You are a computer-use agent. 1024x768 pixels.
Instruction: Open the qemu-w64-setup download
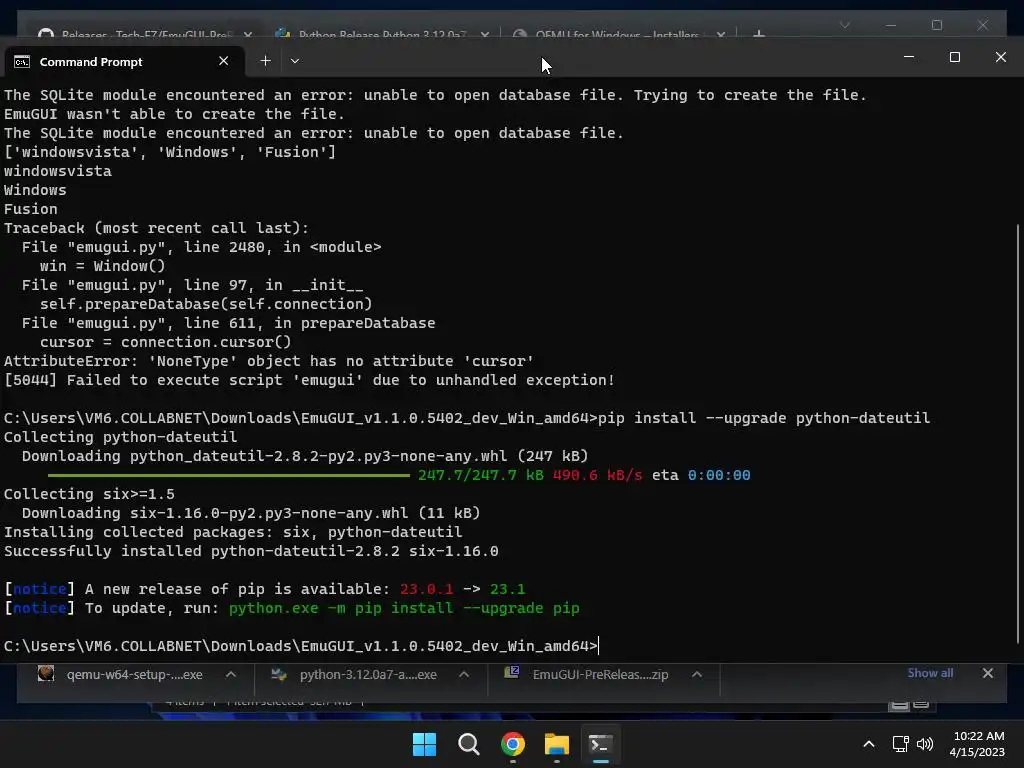[x=134, y=675]
